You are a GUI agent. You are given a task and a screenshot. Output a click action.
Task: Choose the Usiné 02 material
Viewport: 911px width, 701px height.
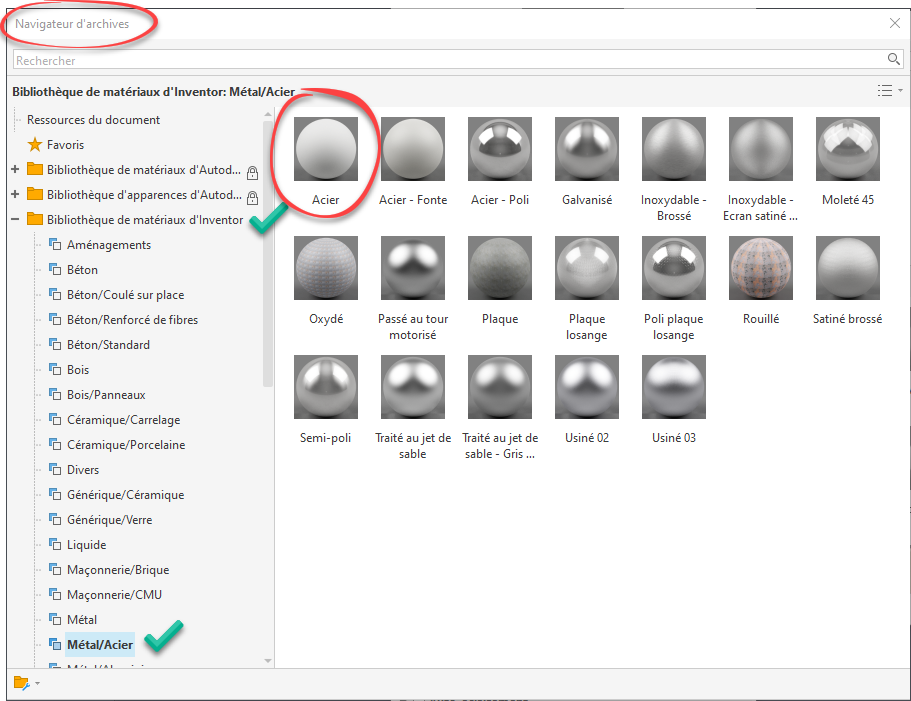tap(587, 387)
